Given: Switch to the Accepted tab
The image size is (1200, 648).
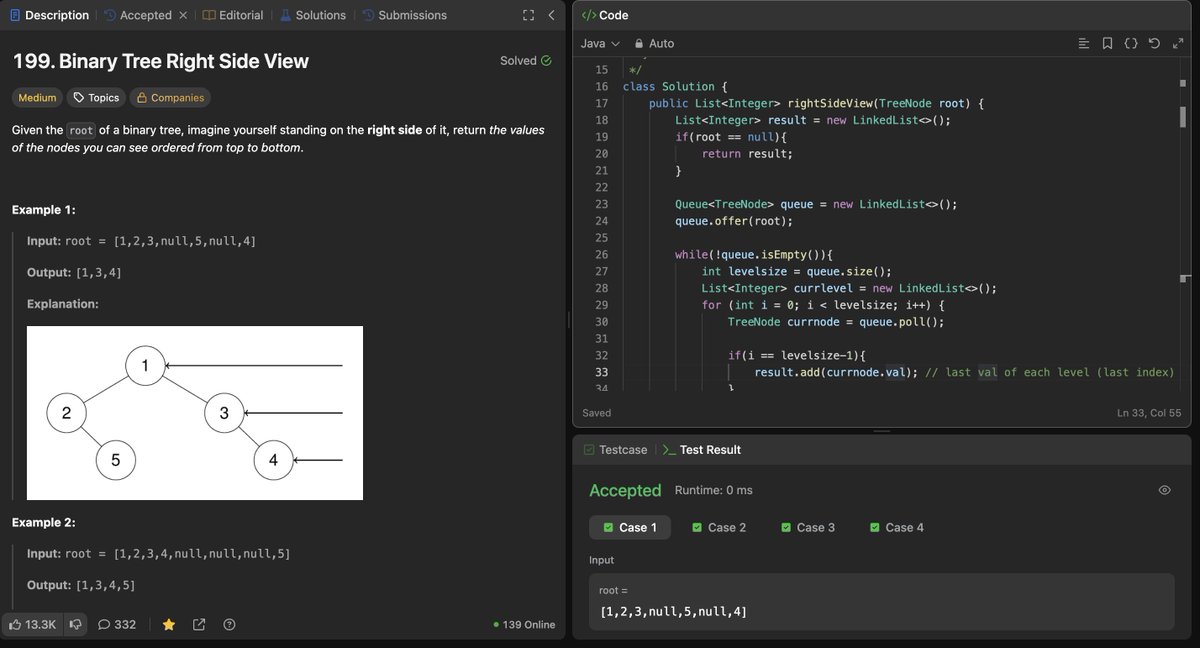Looking at the screenshot, I should click(136, 15).
